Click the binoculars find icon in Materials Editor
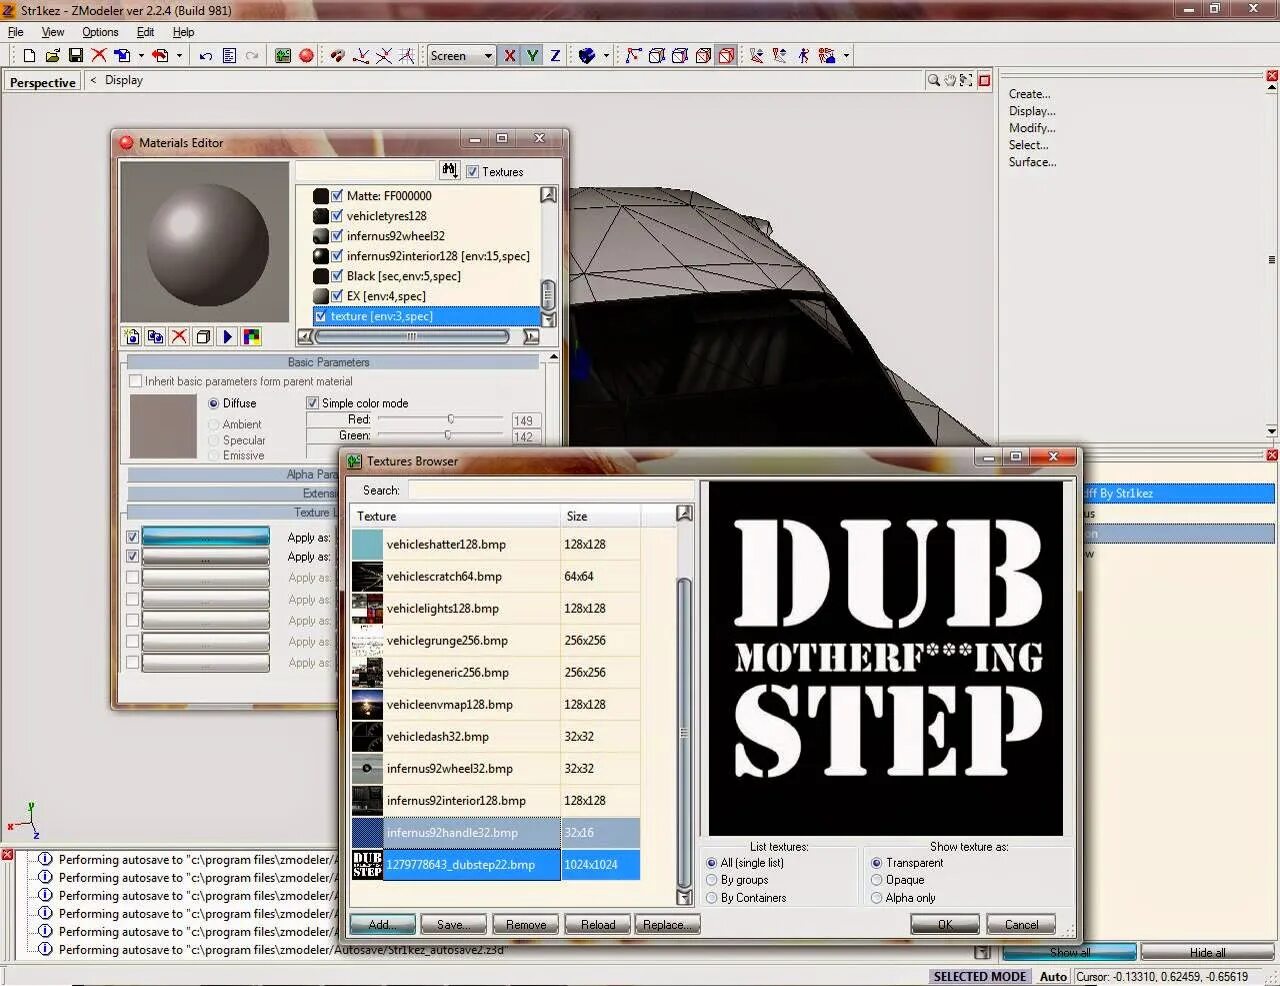The height and width of the screenshot is (986, 1280). tap(449, 171)
